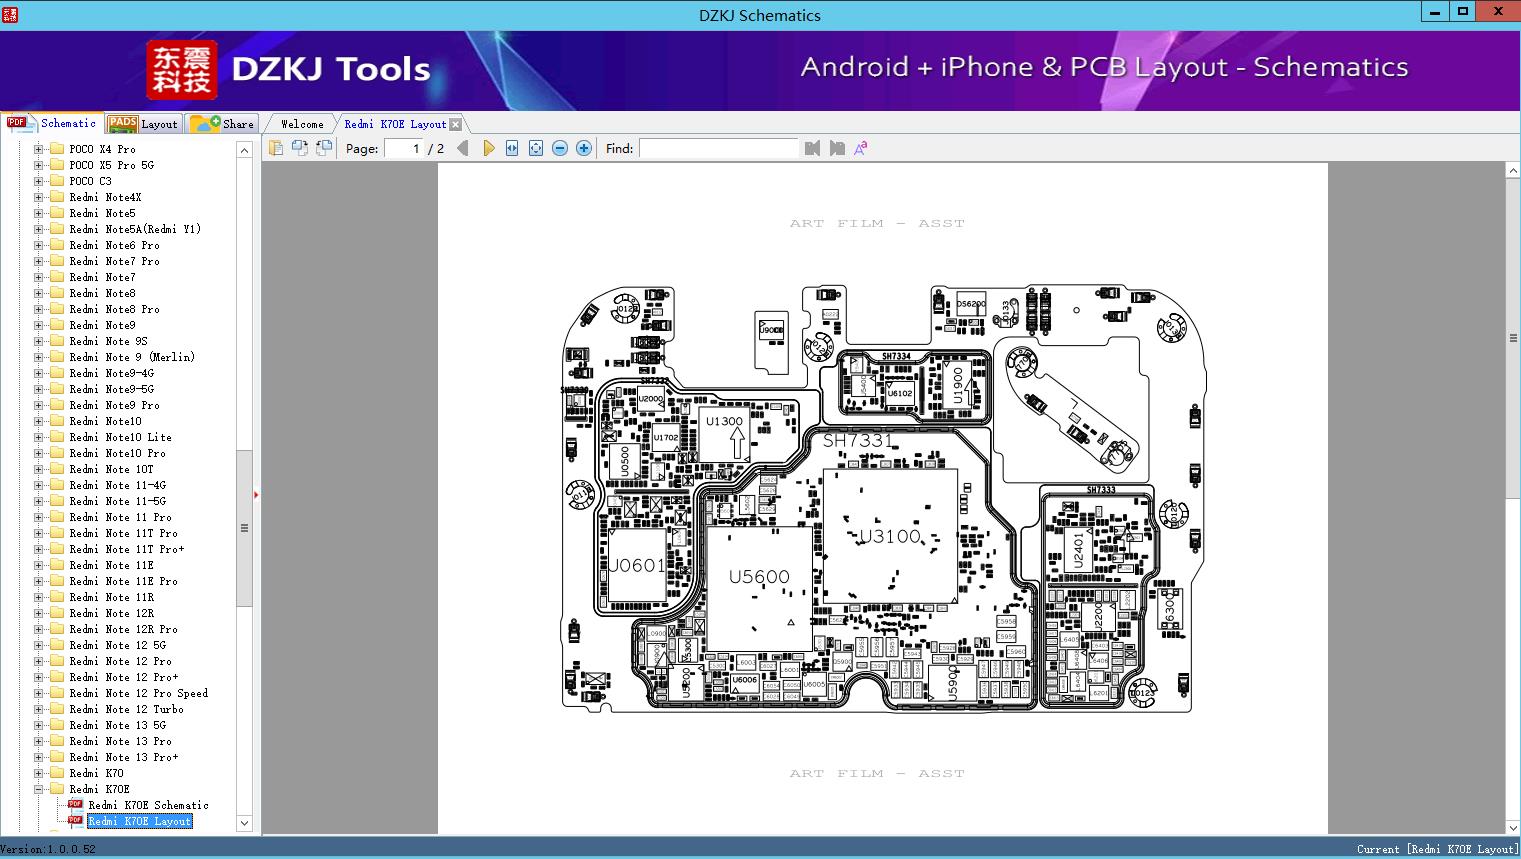Go to next page arrow
This screenshot has height=859, width=1521.
click(x=488, y=148)
